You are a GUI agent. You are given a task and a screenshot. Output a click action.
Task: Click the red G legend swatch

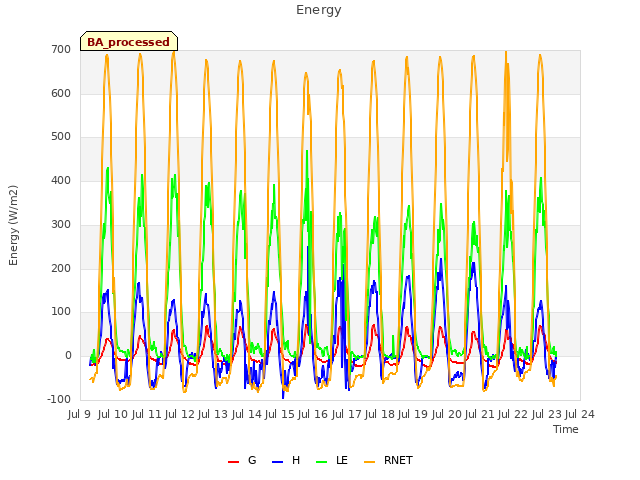233,462
